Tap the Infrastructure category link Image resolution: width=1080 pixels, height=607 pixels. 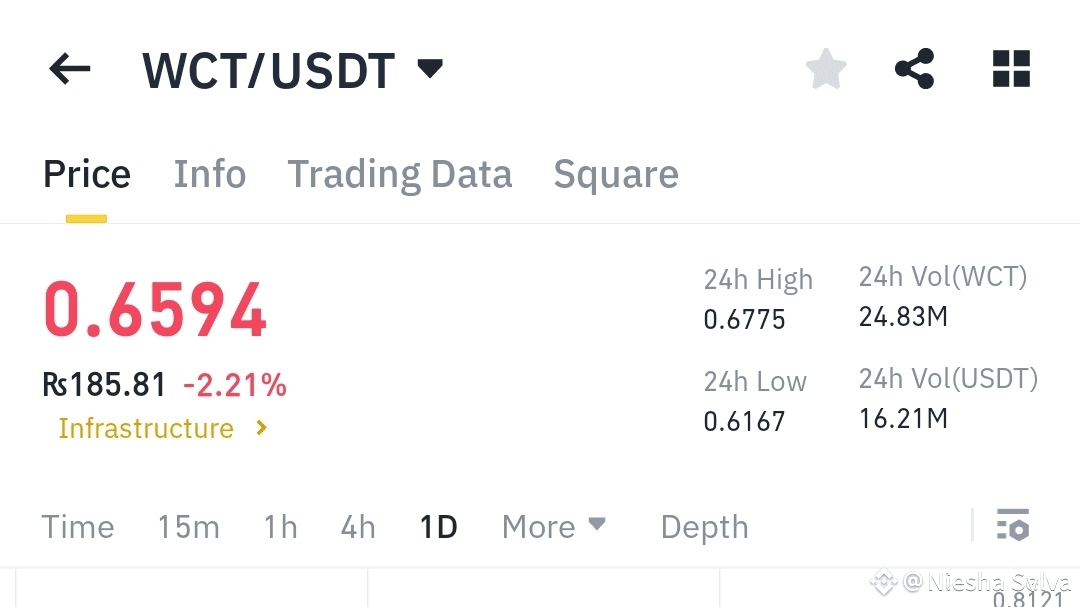click(x=146, y=428)
